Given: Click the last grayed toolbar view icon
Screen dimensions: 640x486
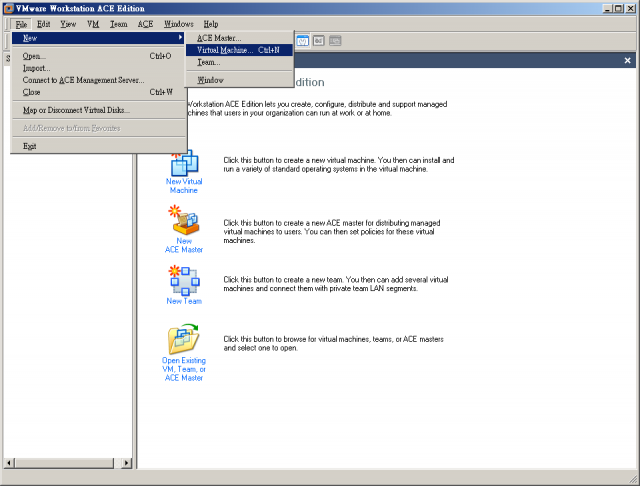Looking at the screenshot, I should click(x=335, y=41).
